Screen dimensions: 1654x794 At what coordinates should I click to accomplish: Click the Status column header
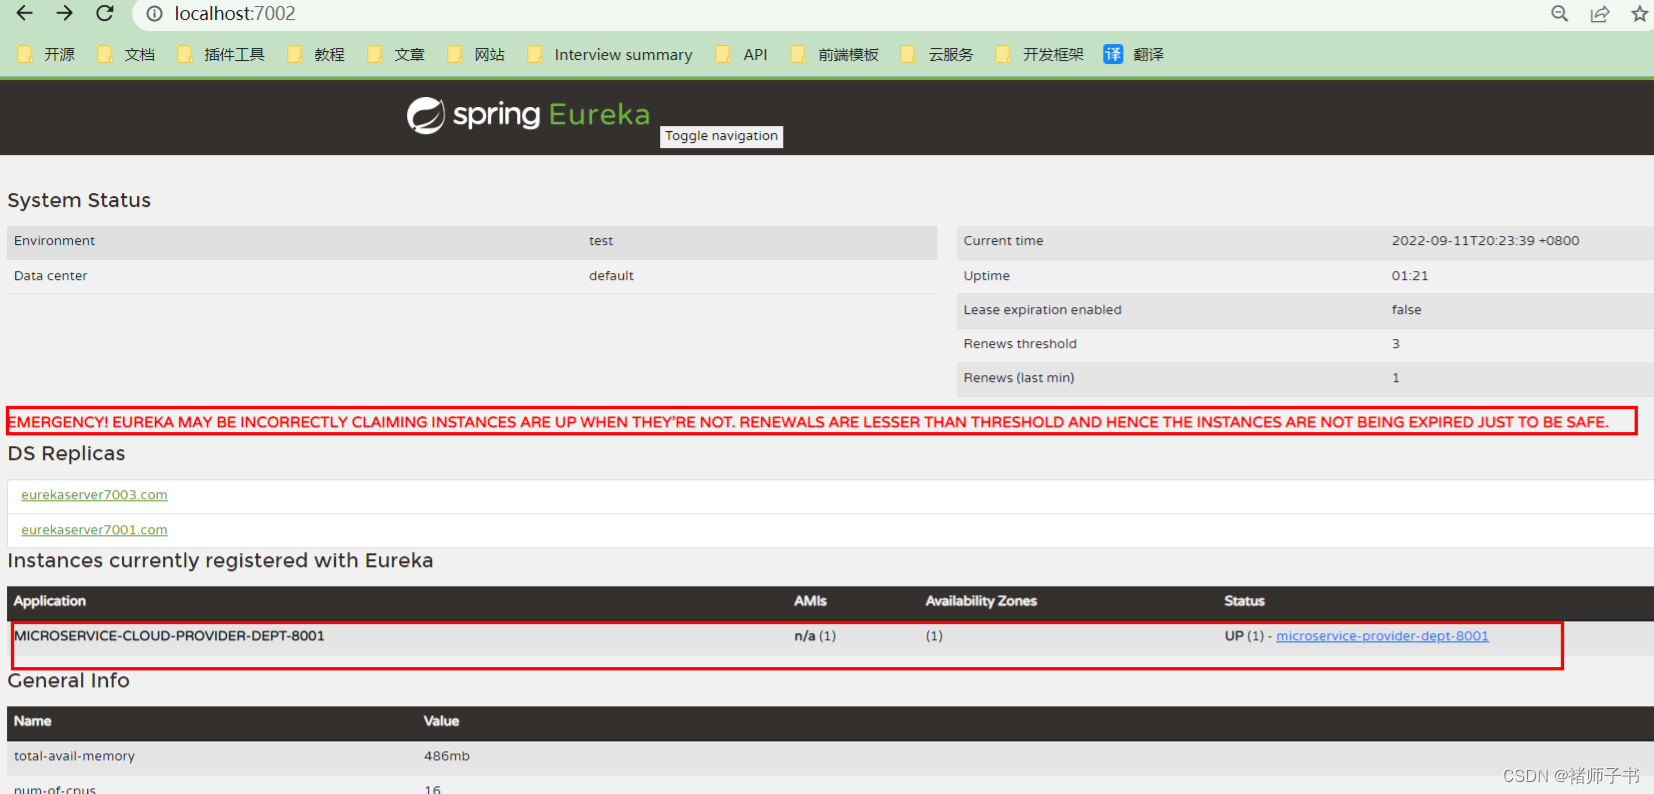point(1244,601)
